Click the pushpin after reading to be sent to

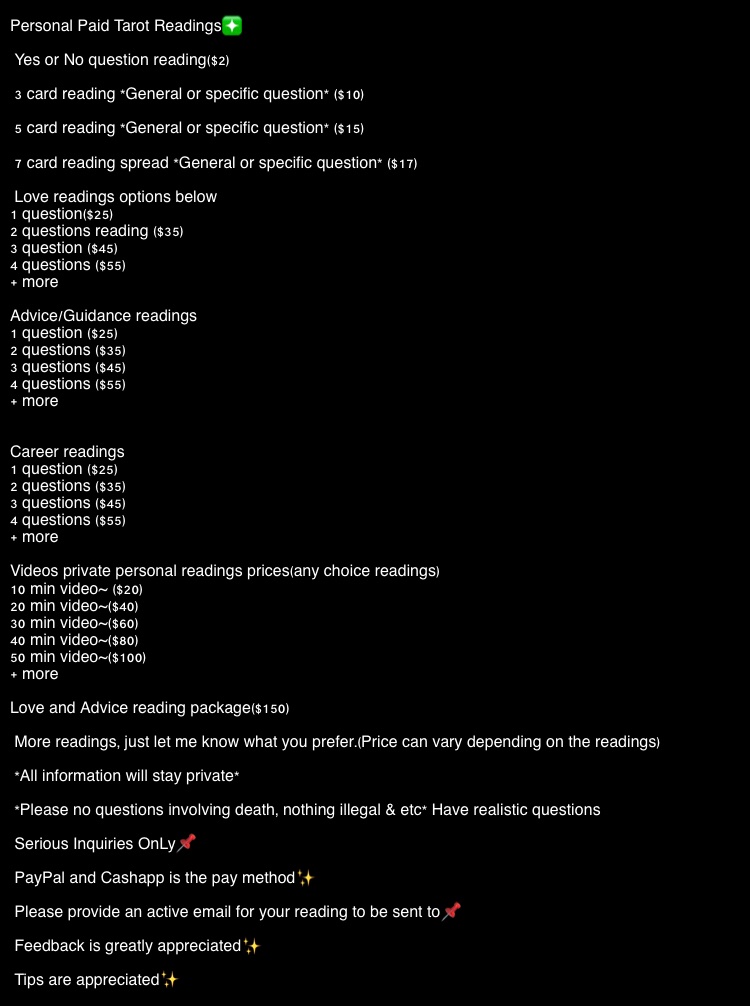click(x=452, y=911)
